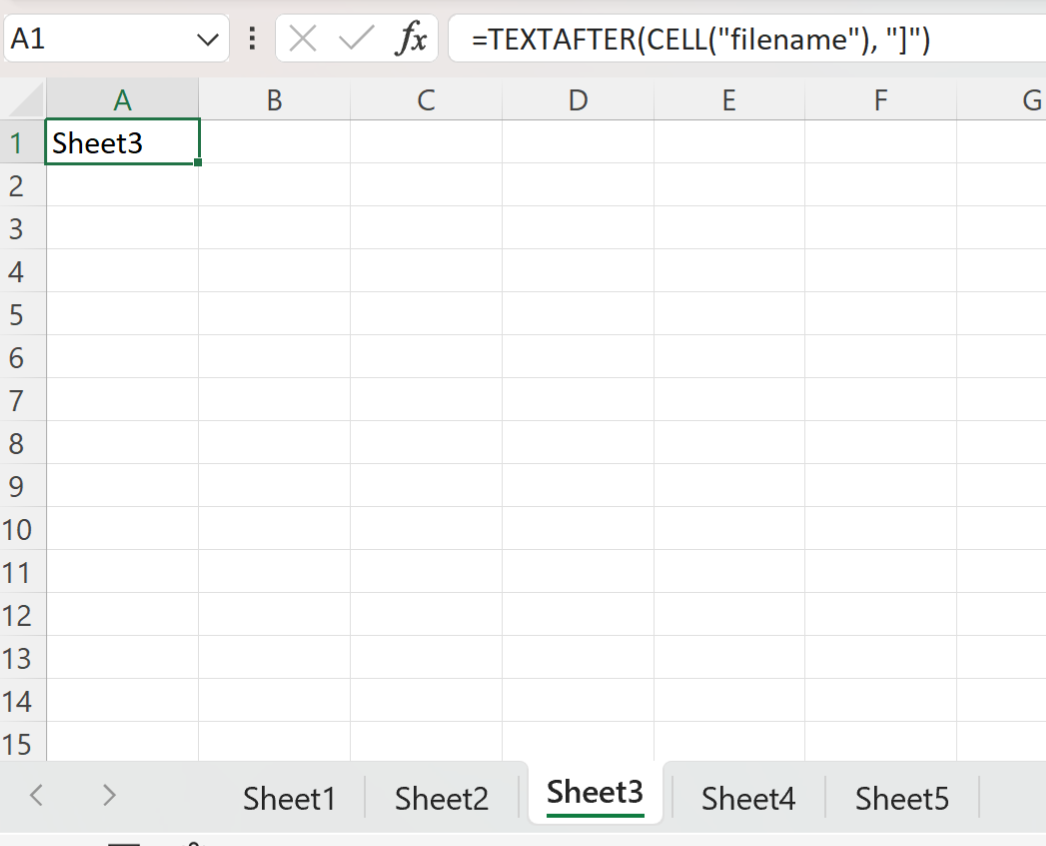Click the green fill handle on cell A1
1046x846 pixels.
(197, 162)
